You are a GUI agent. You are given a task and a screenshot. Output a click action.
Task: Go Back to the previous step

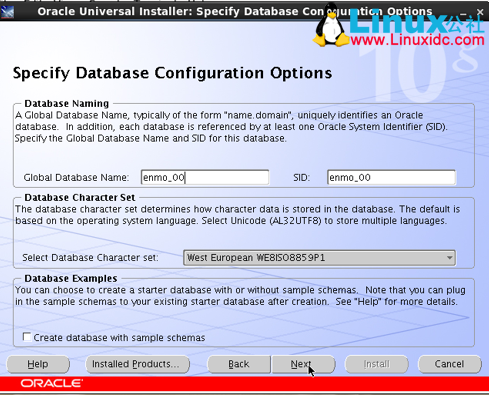[x=239, y=364]
